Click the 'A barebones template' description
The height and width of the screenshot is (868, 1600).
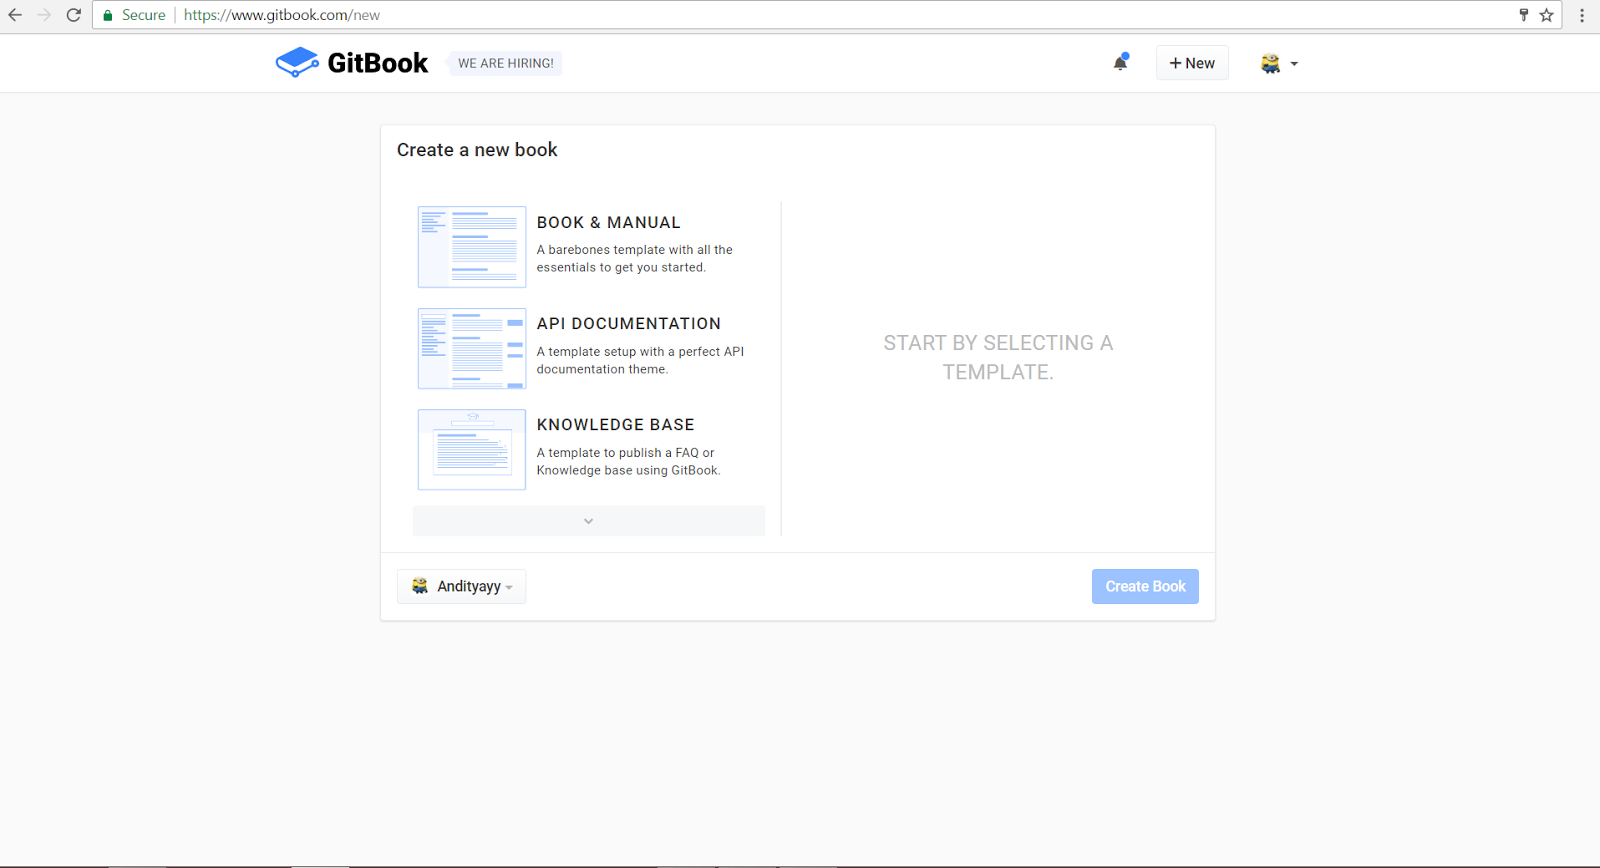pos(634,259)
